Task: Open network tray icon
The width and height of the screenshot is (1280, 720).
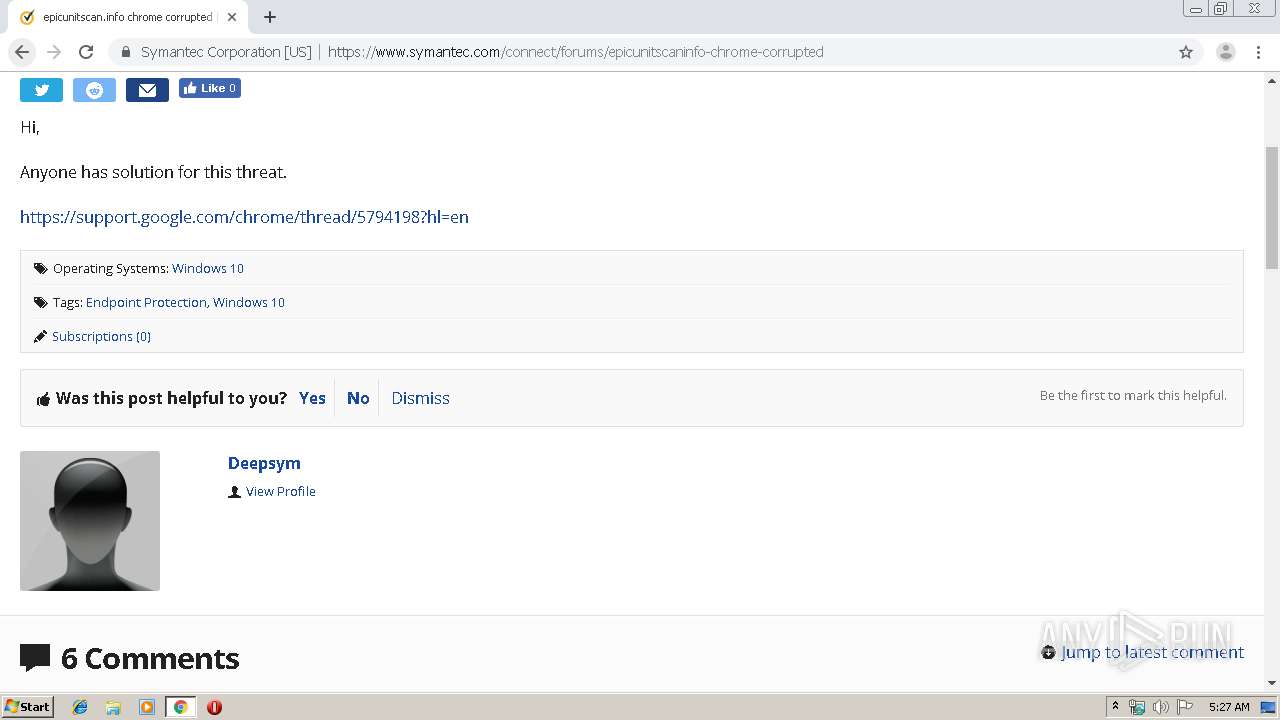Action: tap(1137, 707)
